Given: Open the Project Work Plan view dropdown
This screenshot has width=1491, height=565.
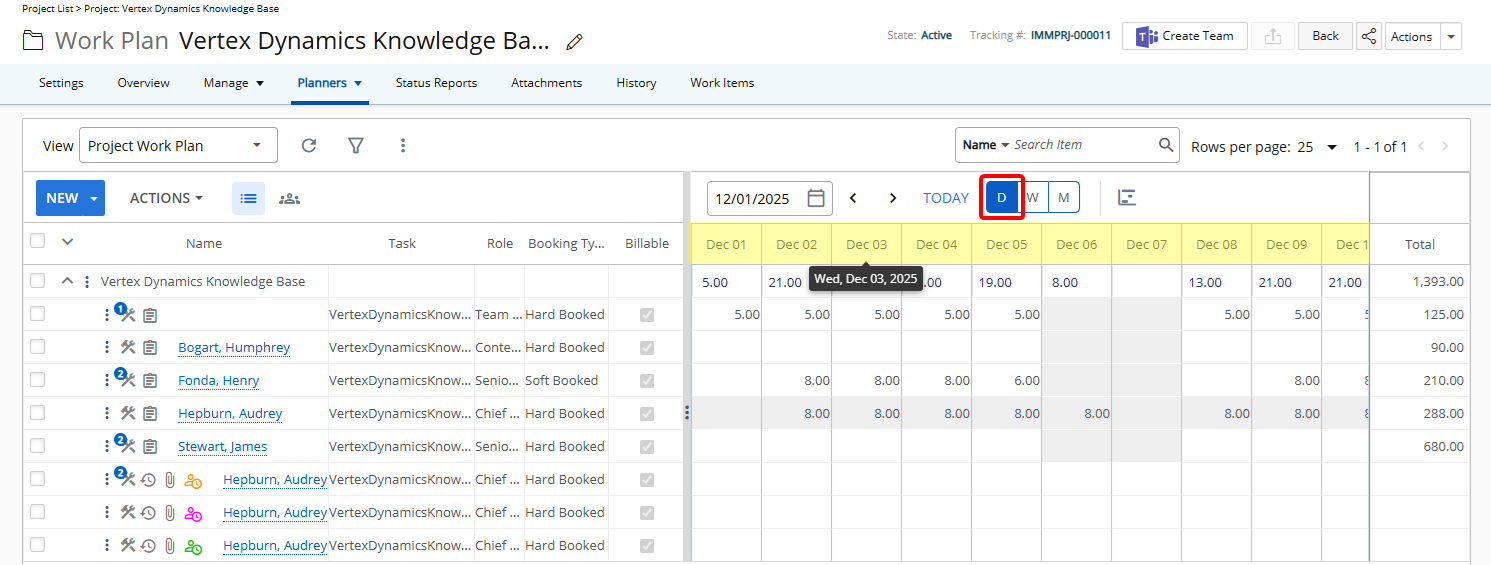Looking at the screenshot, I should 178,146.
